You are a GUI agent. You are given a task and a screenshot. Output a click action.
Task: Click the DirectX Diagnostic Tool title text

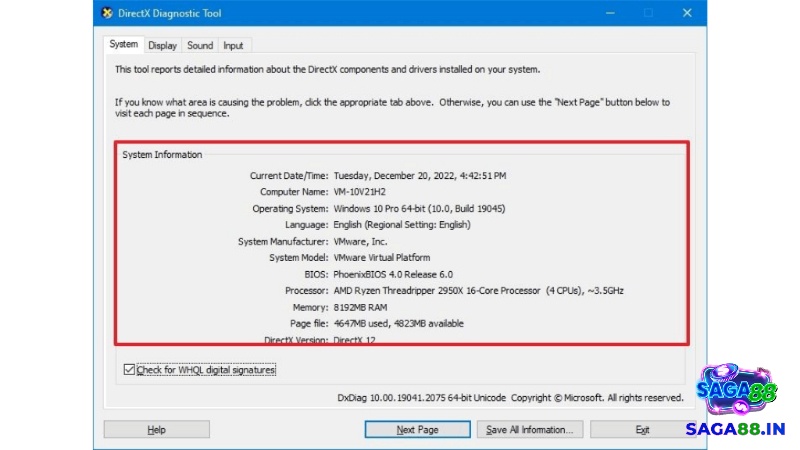pos(170,13)
